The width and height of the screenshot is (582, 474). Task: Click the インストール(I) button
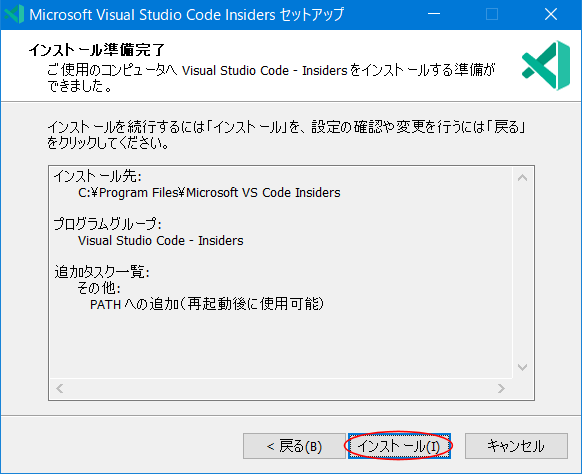tap(399, 446)
